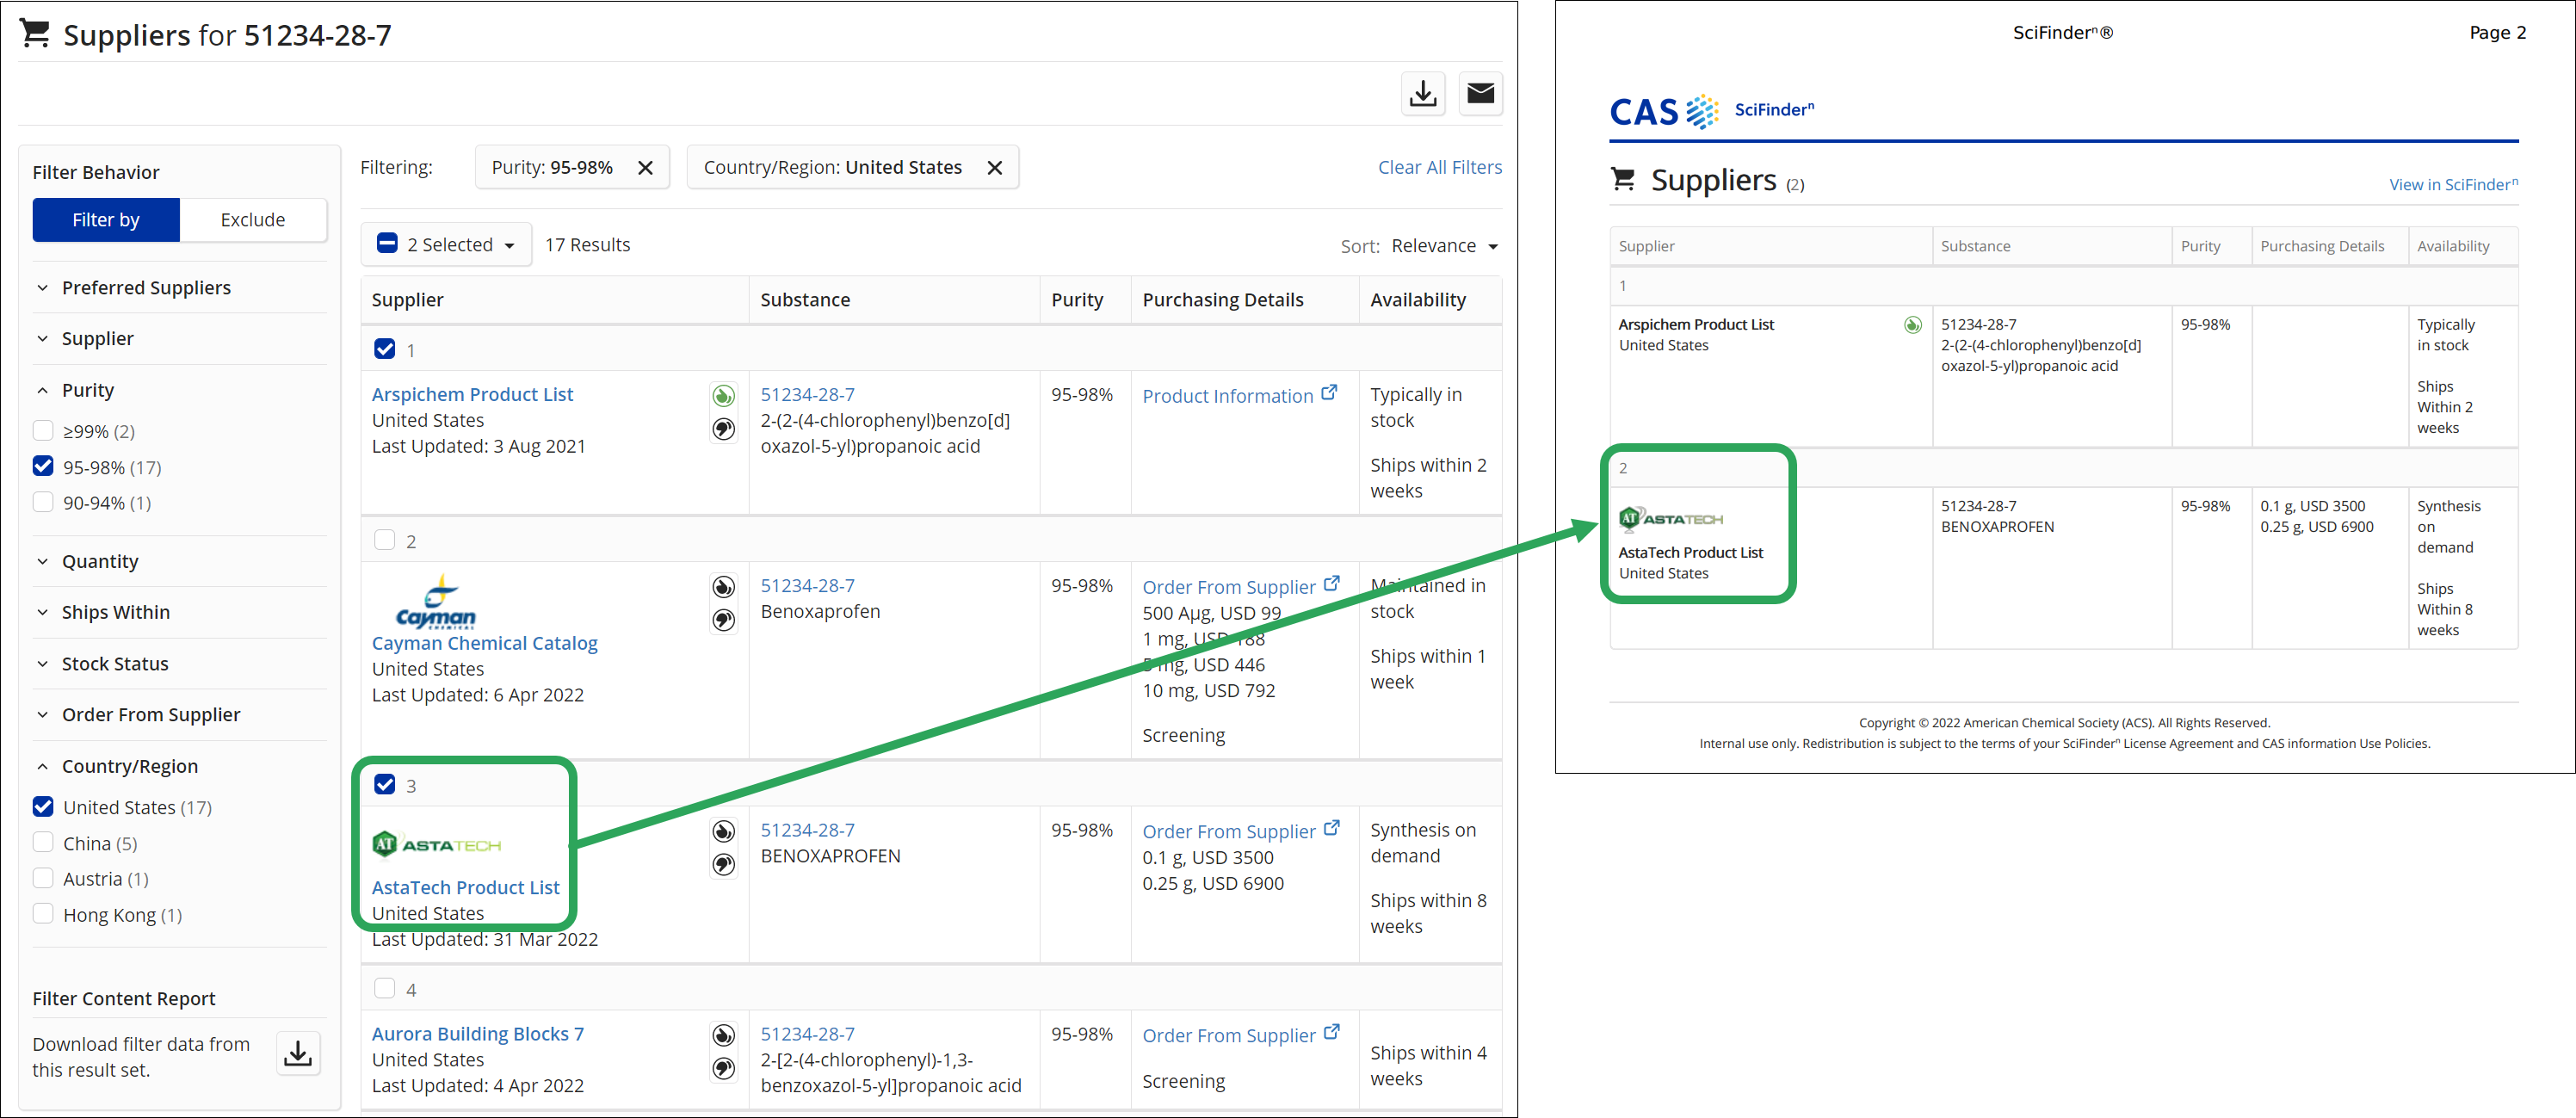Click the lower round icon in AstaTech row
2576x1118 pixels.
tap(723, 865)
